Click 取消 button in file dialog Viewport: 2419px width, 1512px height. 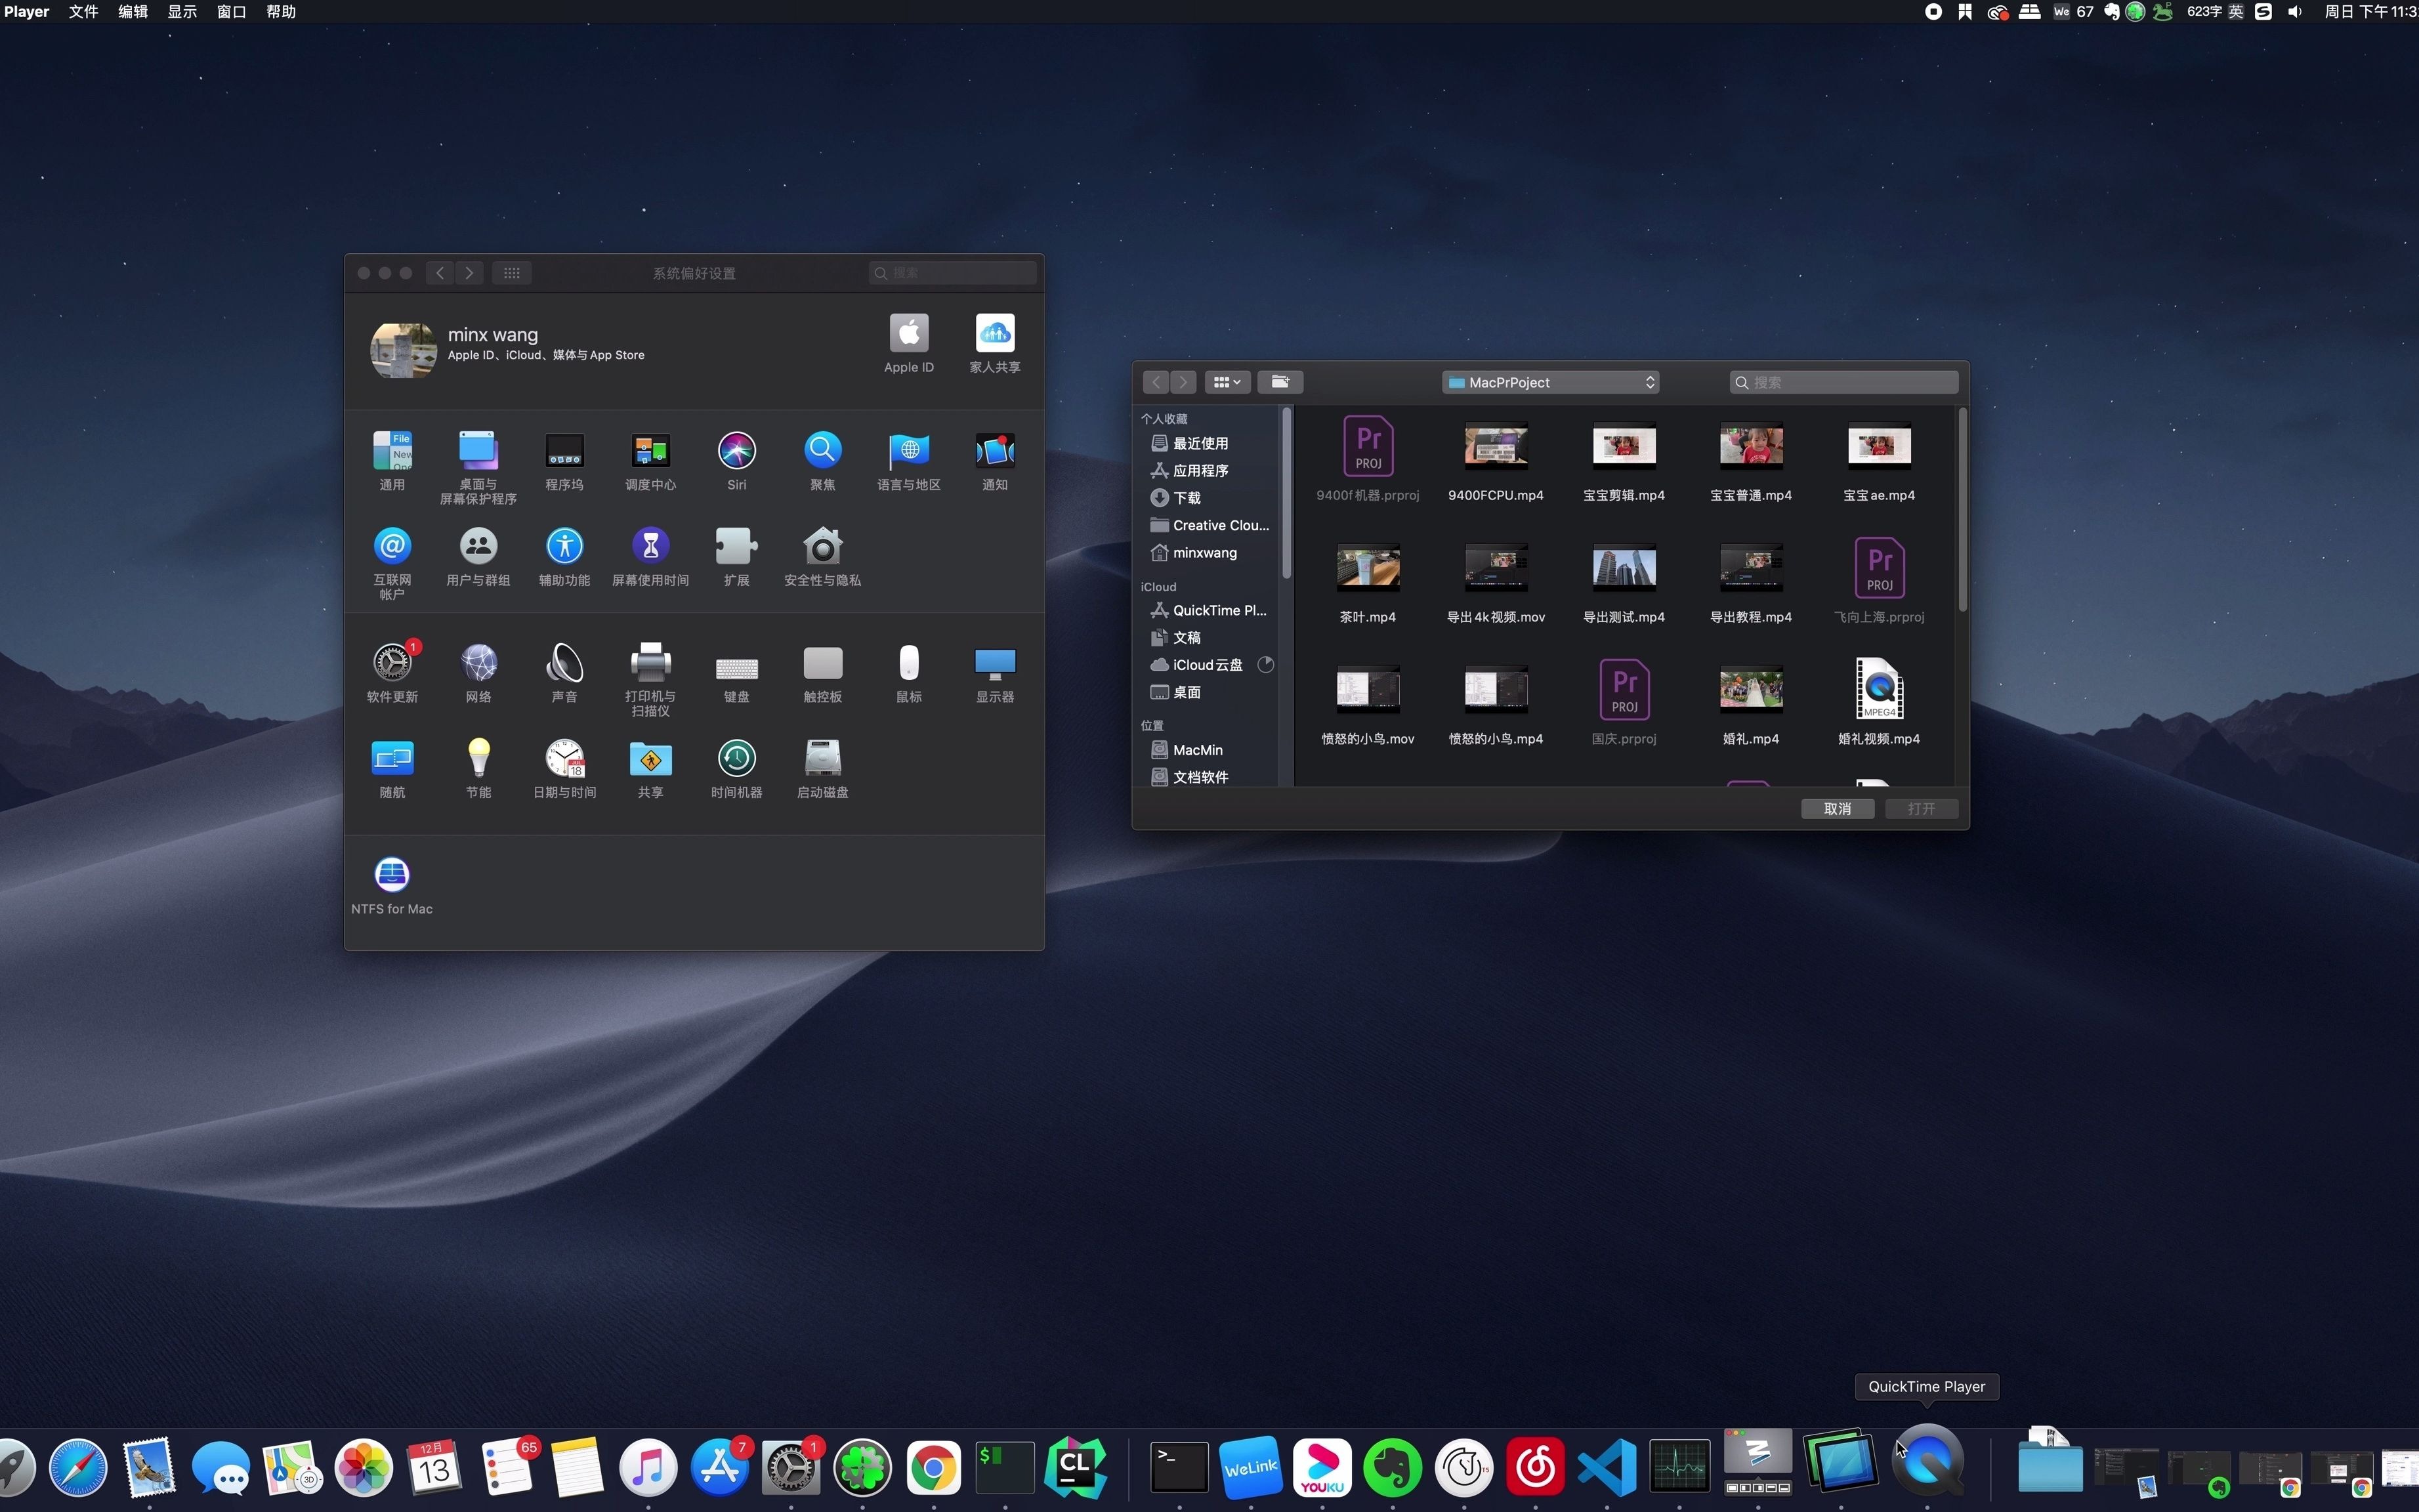[1838, 807]
